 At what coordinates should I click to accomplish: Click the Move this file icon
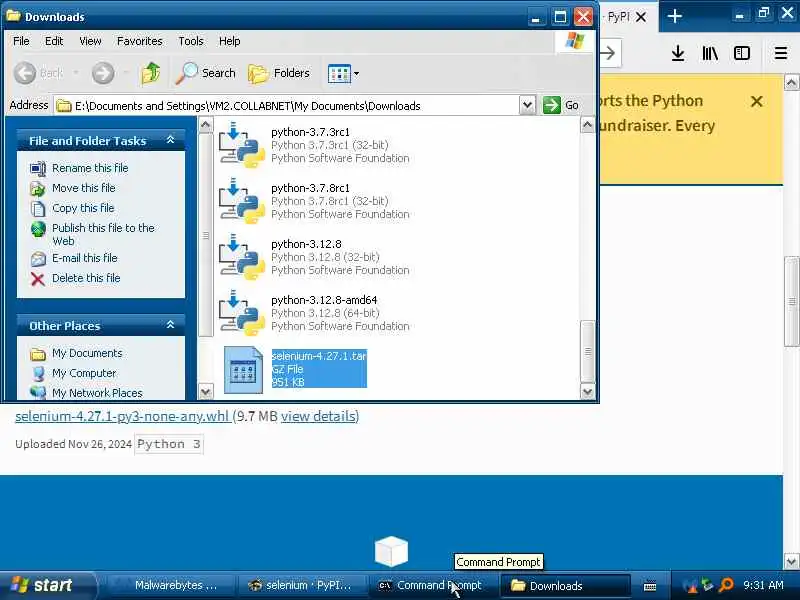38,188
